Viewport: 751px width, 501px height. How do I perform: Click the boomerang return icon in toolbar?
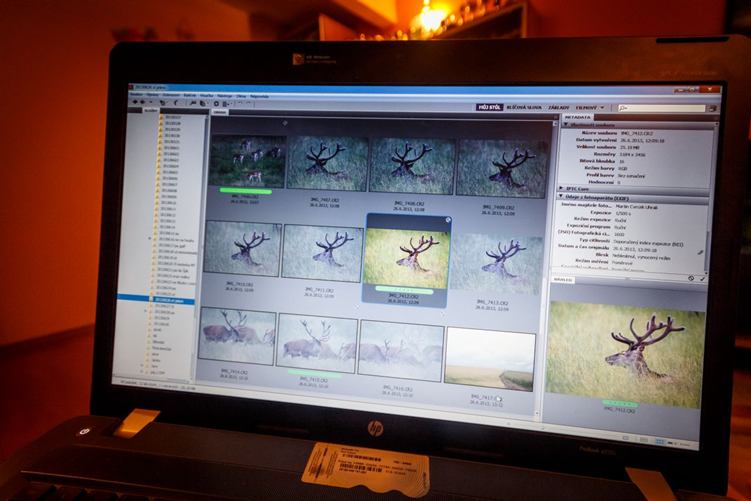click(176, 102)
